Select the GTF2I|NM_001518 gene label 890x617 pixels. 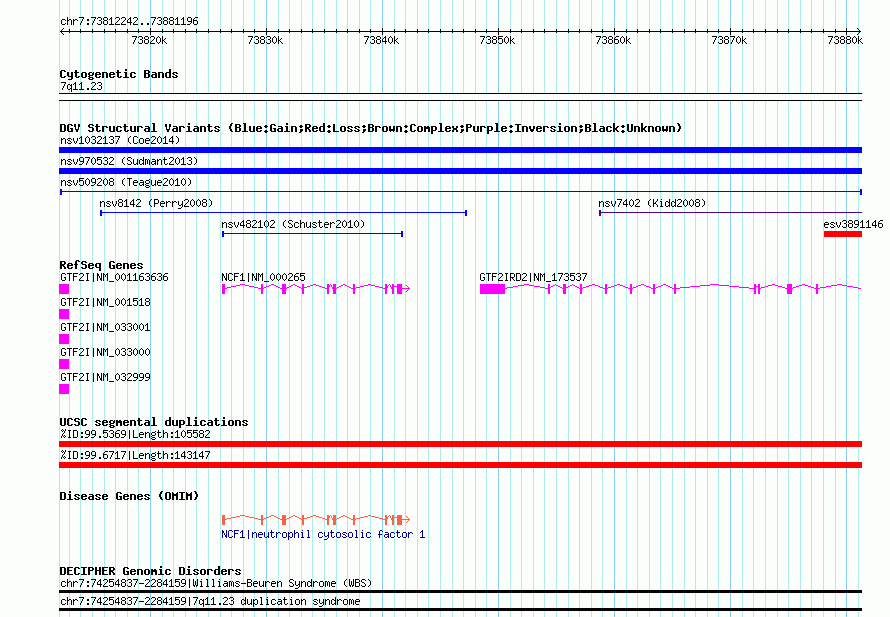point(105,303)
